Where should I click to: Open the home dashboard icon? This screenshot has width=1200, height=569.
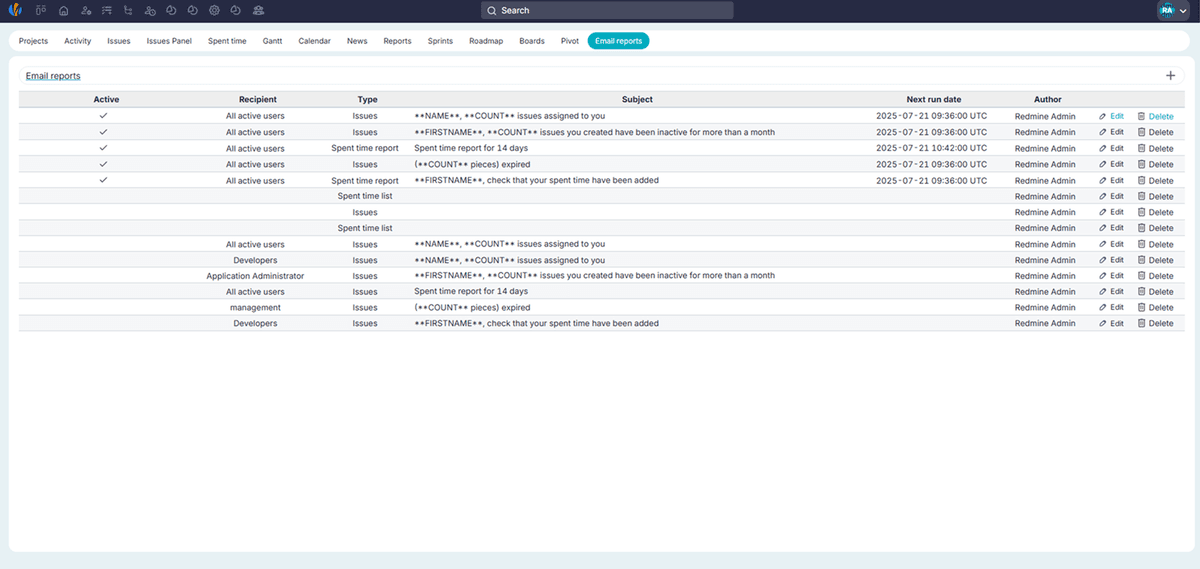(x=64, y=10)
